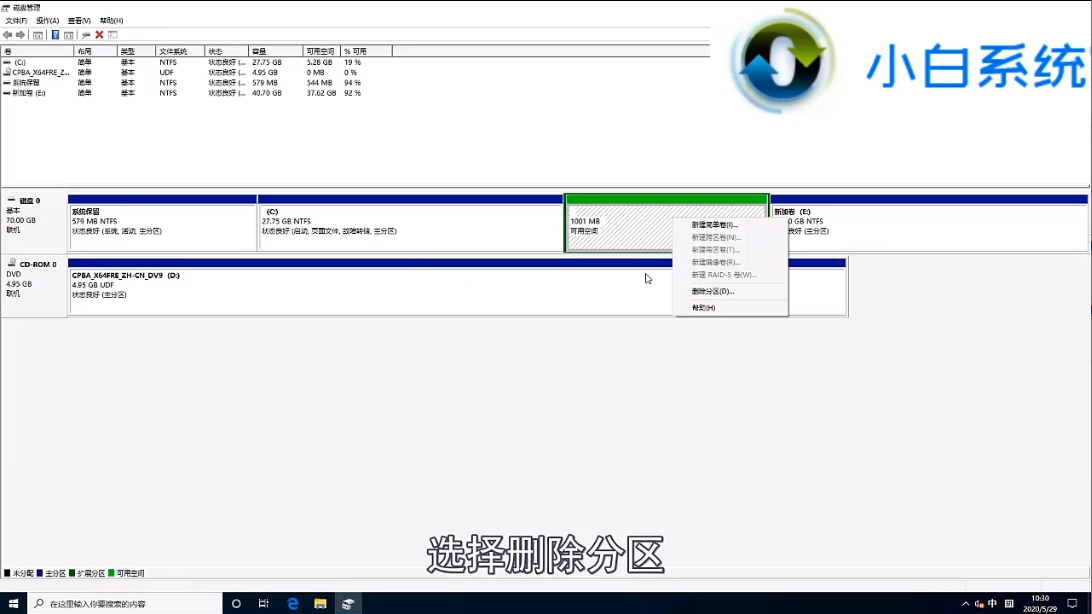Open Task View on the taskbar
Image resolution: width=1092 pixels, height=614 pixels.
(x=263, y=604)
